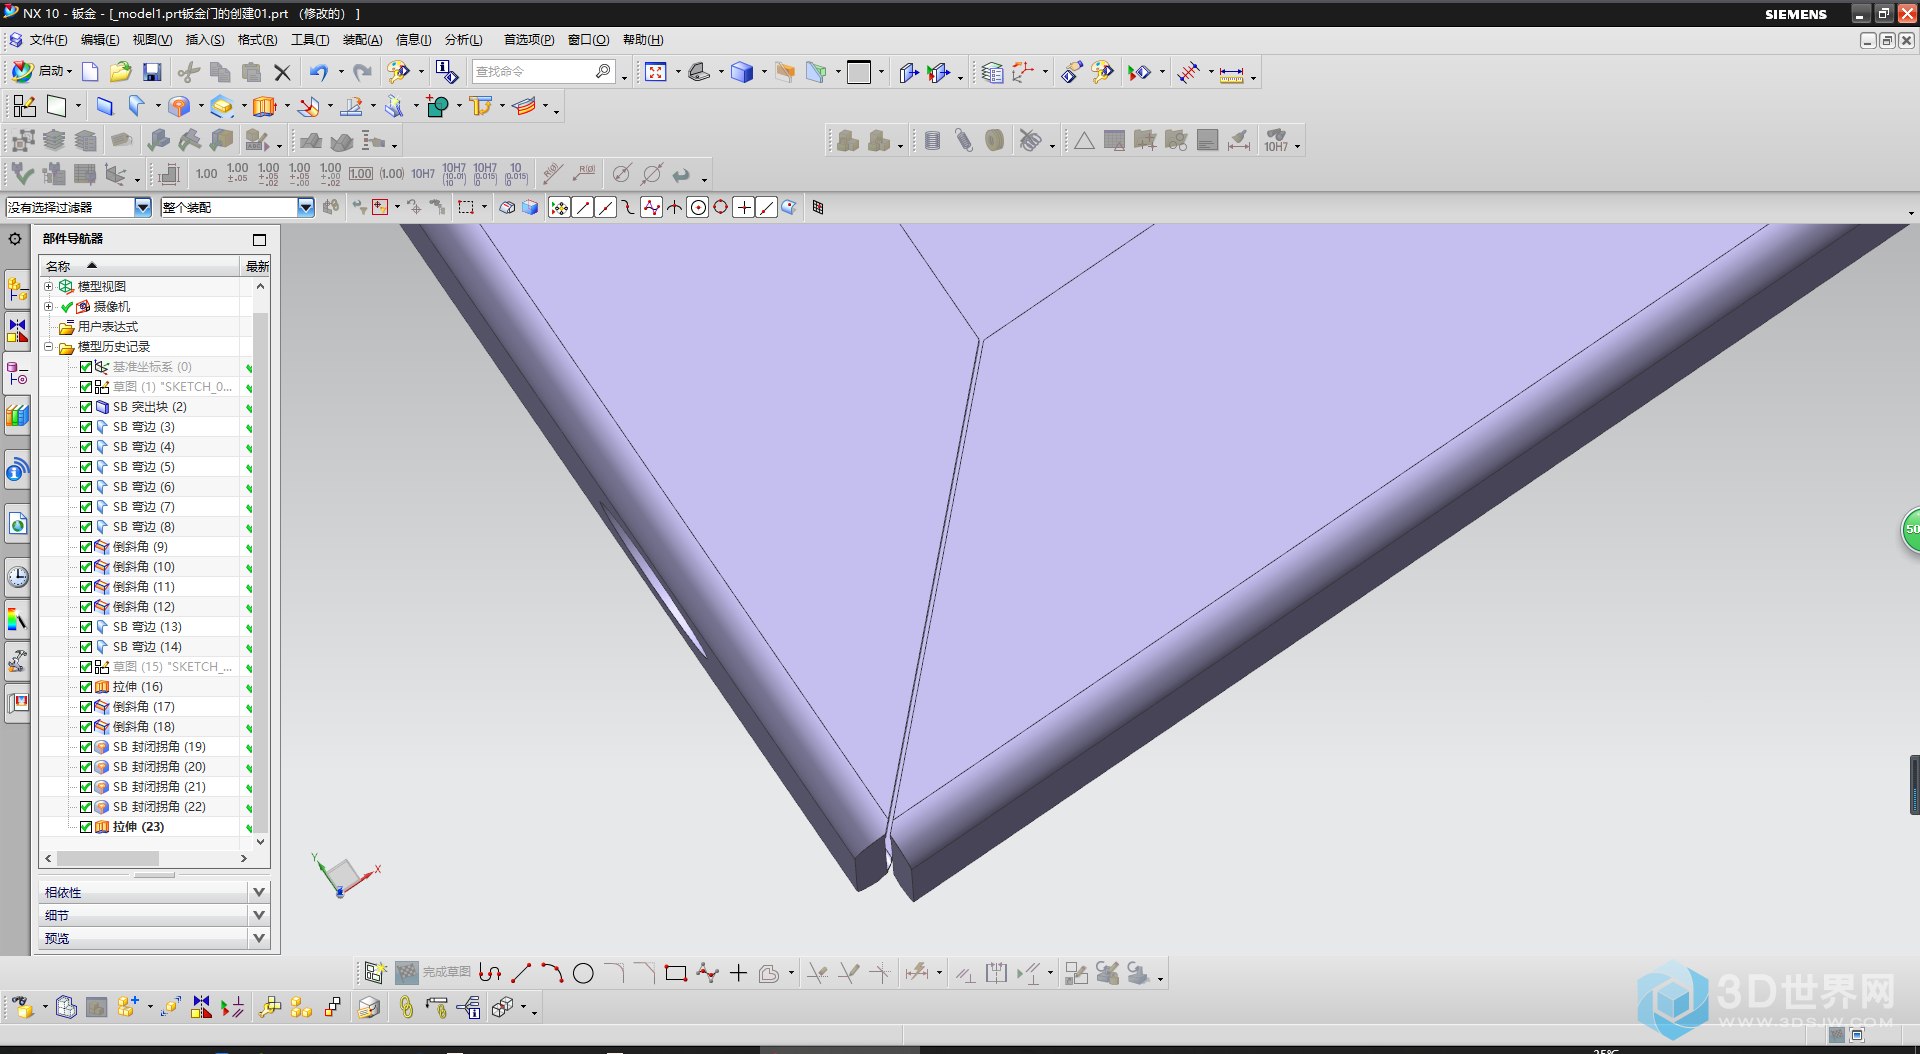
Task: Open the 工具(T) menu
Action: click(x=310, y=40)
